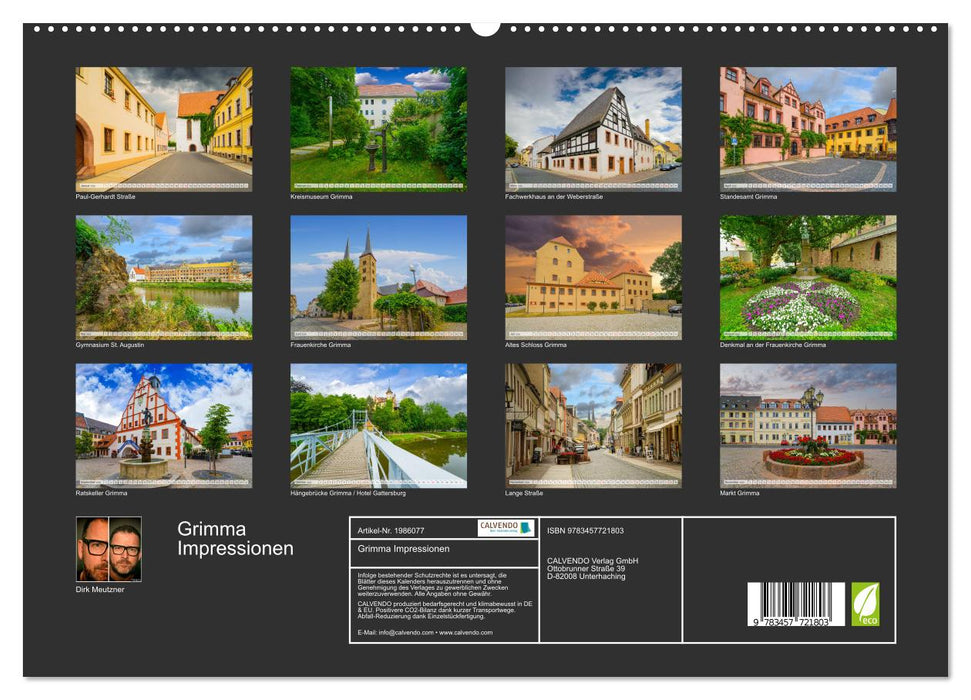
Task: Click the Standesamt Grimma thumbnail
Action: [x=806, y=125]
